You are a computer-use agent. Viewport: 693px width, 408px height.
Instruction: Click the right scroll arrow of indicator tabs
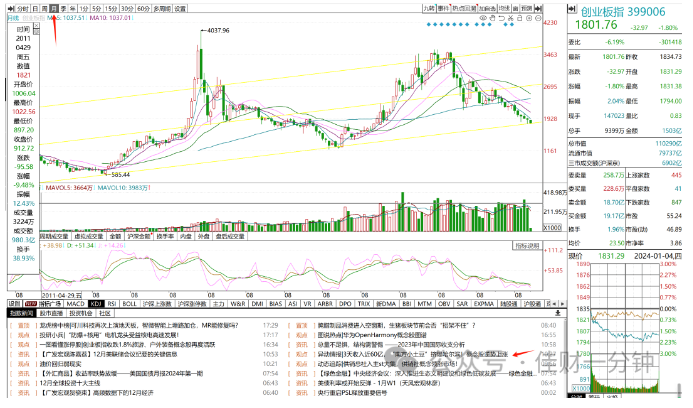(562, 304)
